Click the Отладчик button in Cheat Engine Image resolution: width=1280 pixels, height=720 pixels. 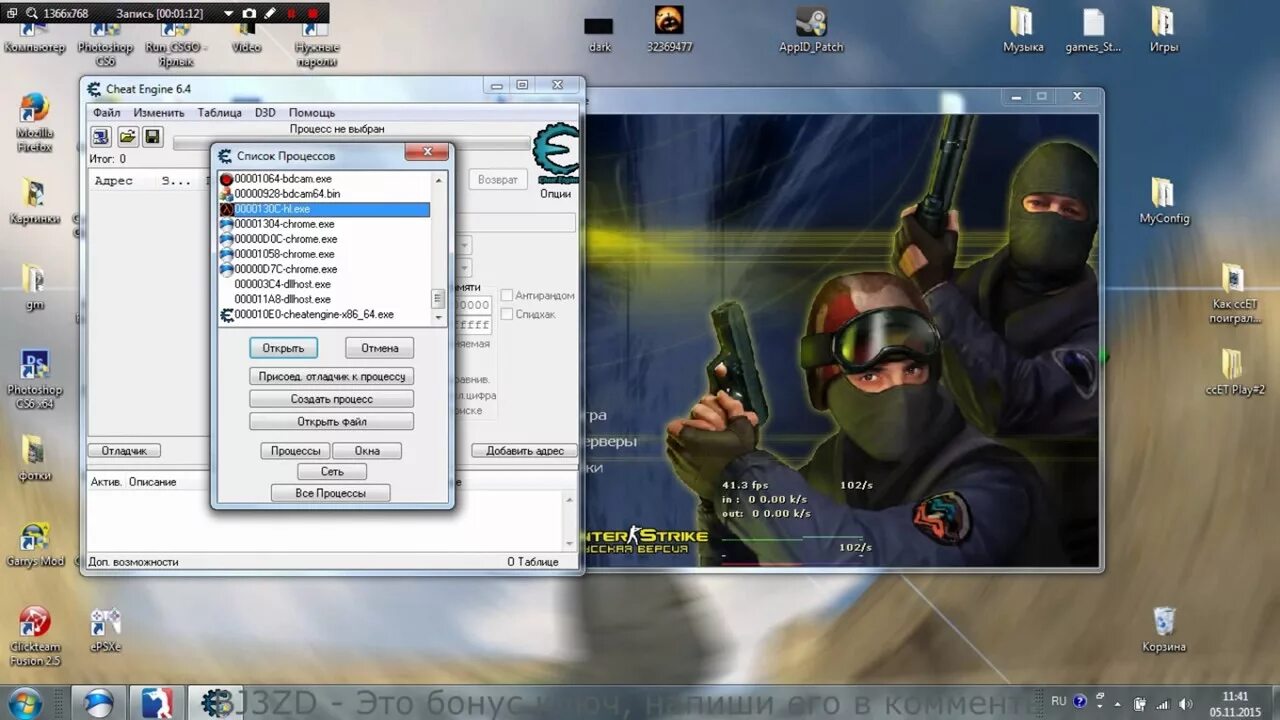pos(124,451)
